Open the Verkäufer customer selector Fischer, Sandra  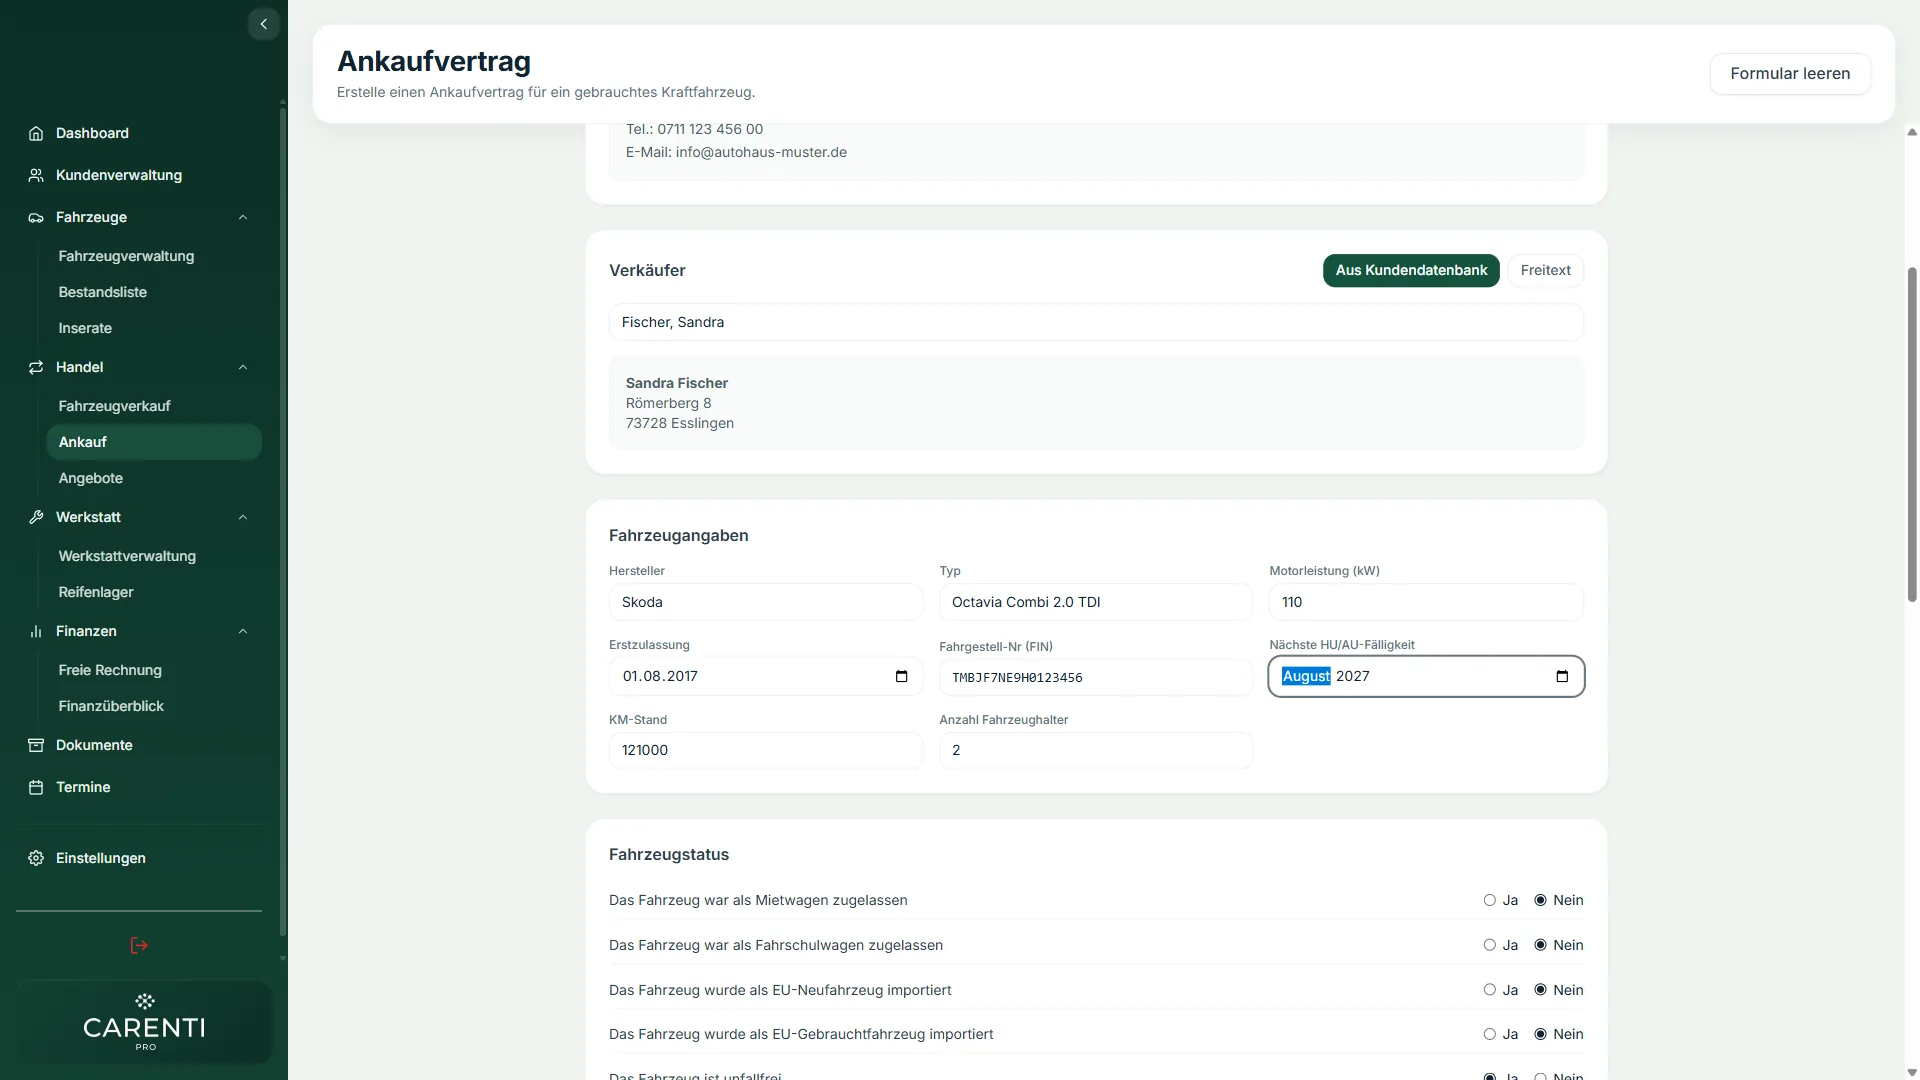[1096, 322]
